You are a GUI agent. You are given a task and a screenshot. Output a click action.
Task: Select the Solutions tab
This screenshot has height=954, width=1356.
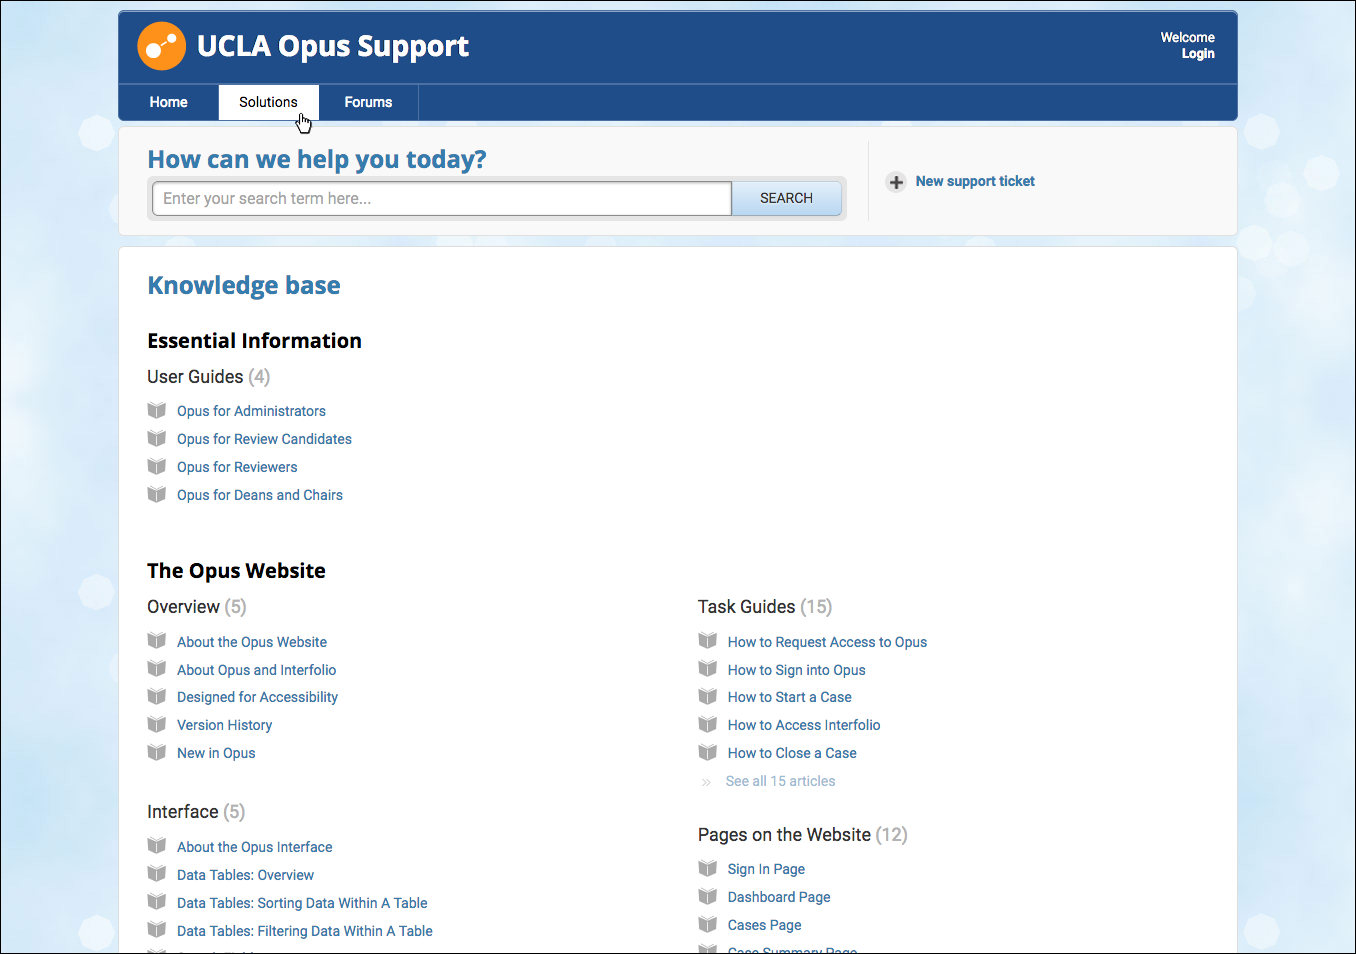coord(268,102)
